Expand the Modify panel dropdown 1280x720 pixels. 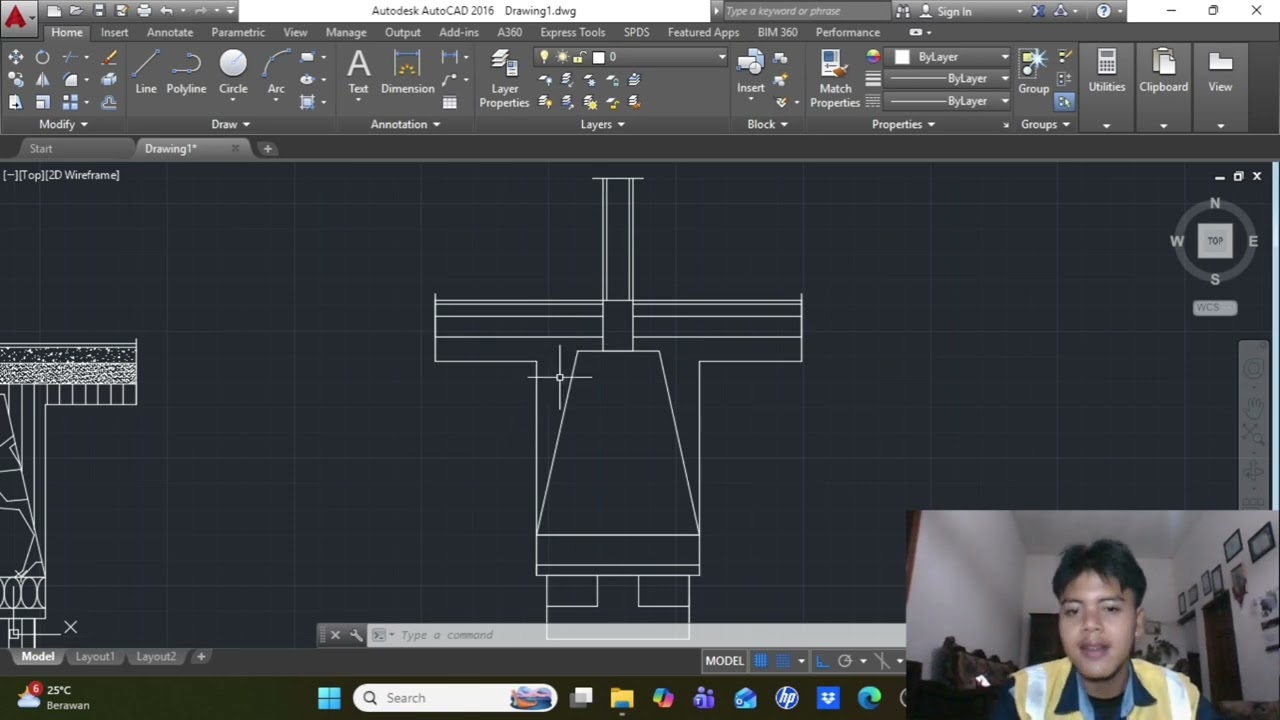pos(63,124)
